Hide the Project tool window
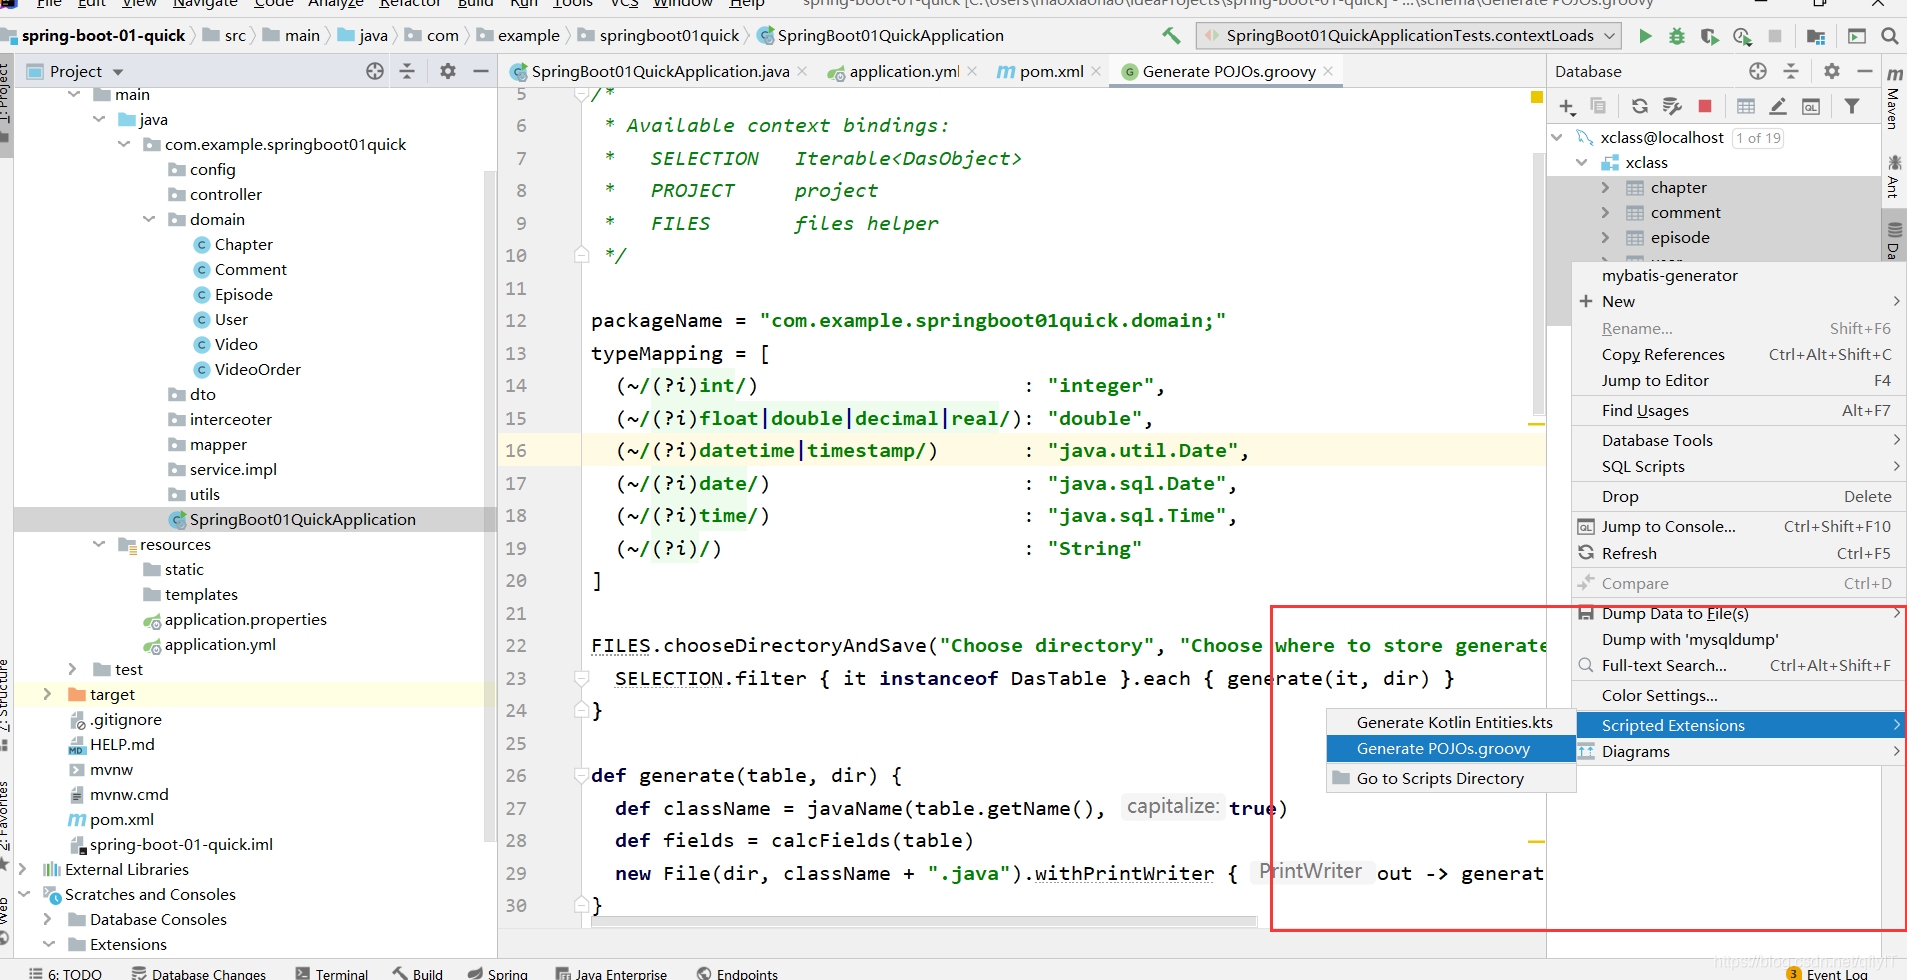 (481, 71)
